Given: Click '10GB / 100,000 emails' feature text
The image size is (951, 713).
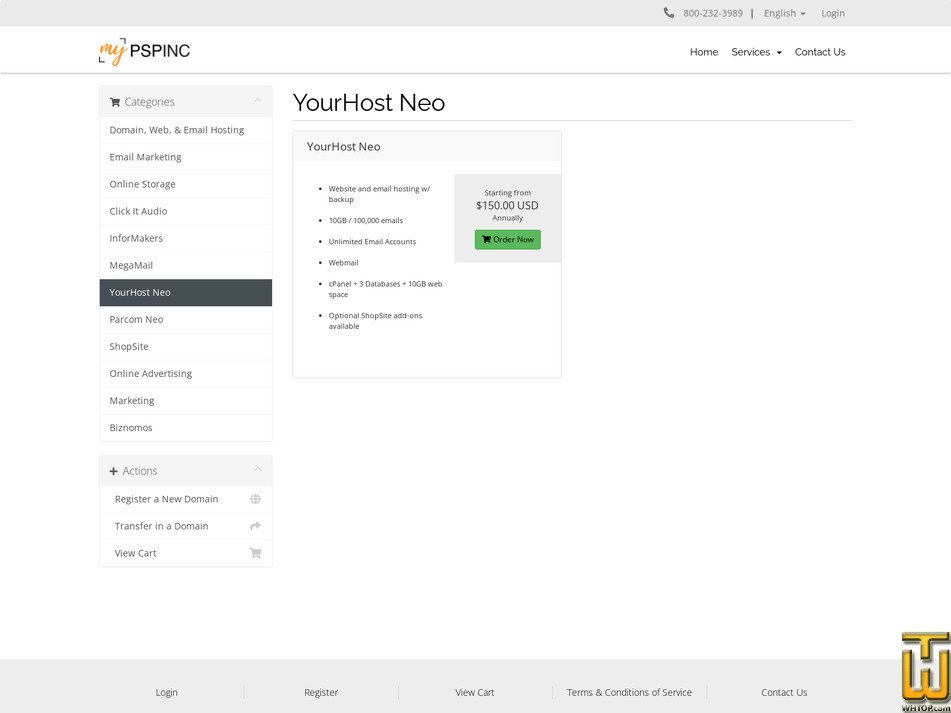Looking at the screenshot, I should (x=366, y=220).
